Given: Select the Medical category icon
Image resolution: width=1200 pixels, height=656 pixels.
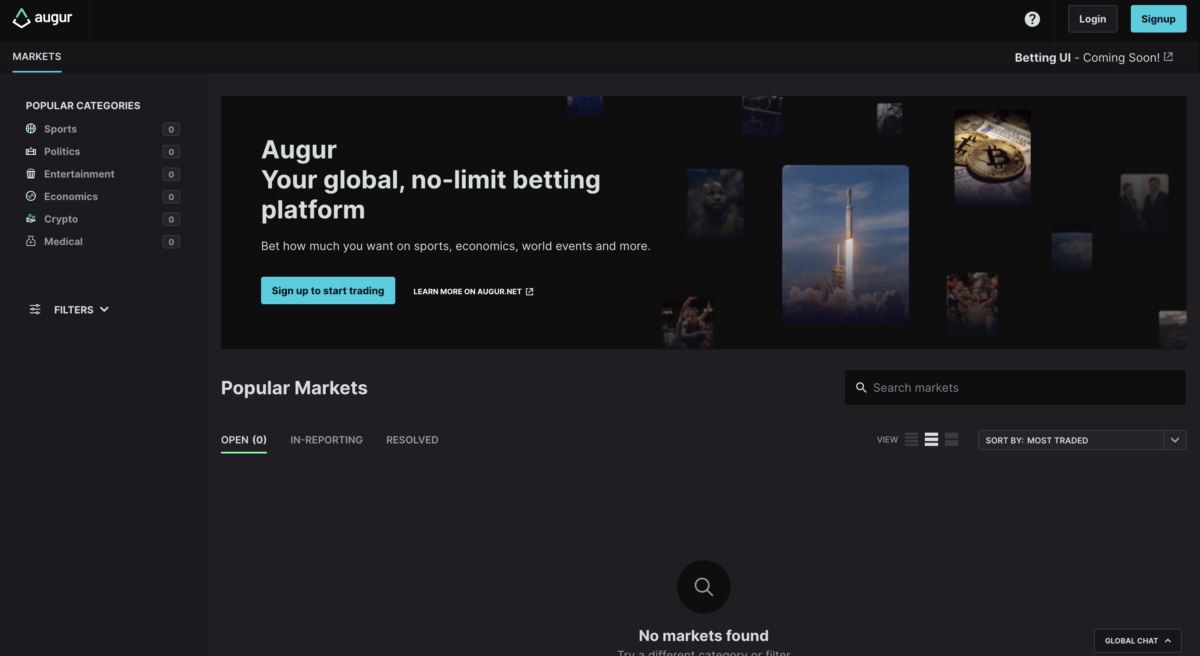Looking at the screenshot, I should (x=30, y=241).
